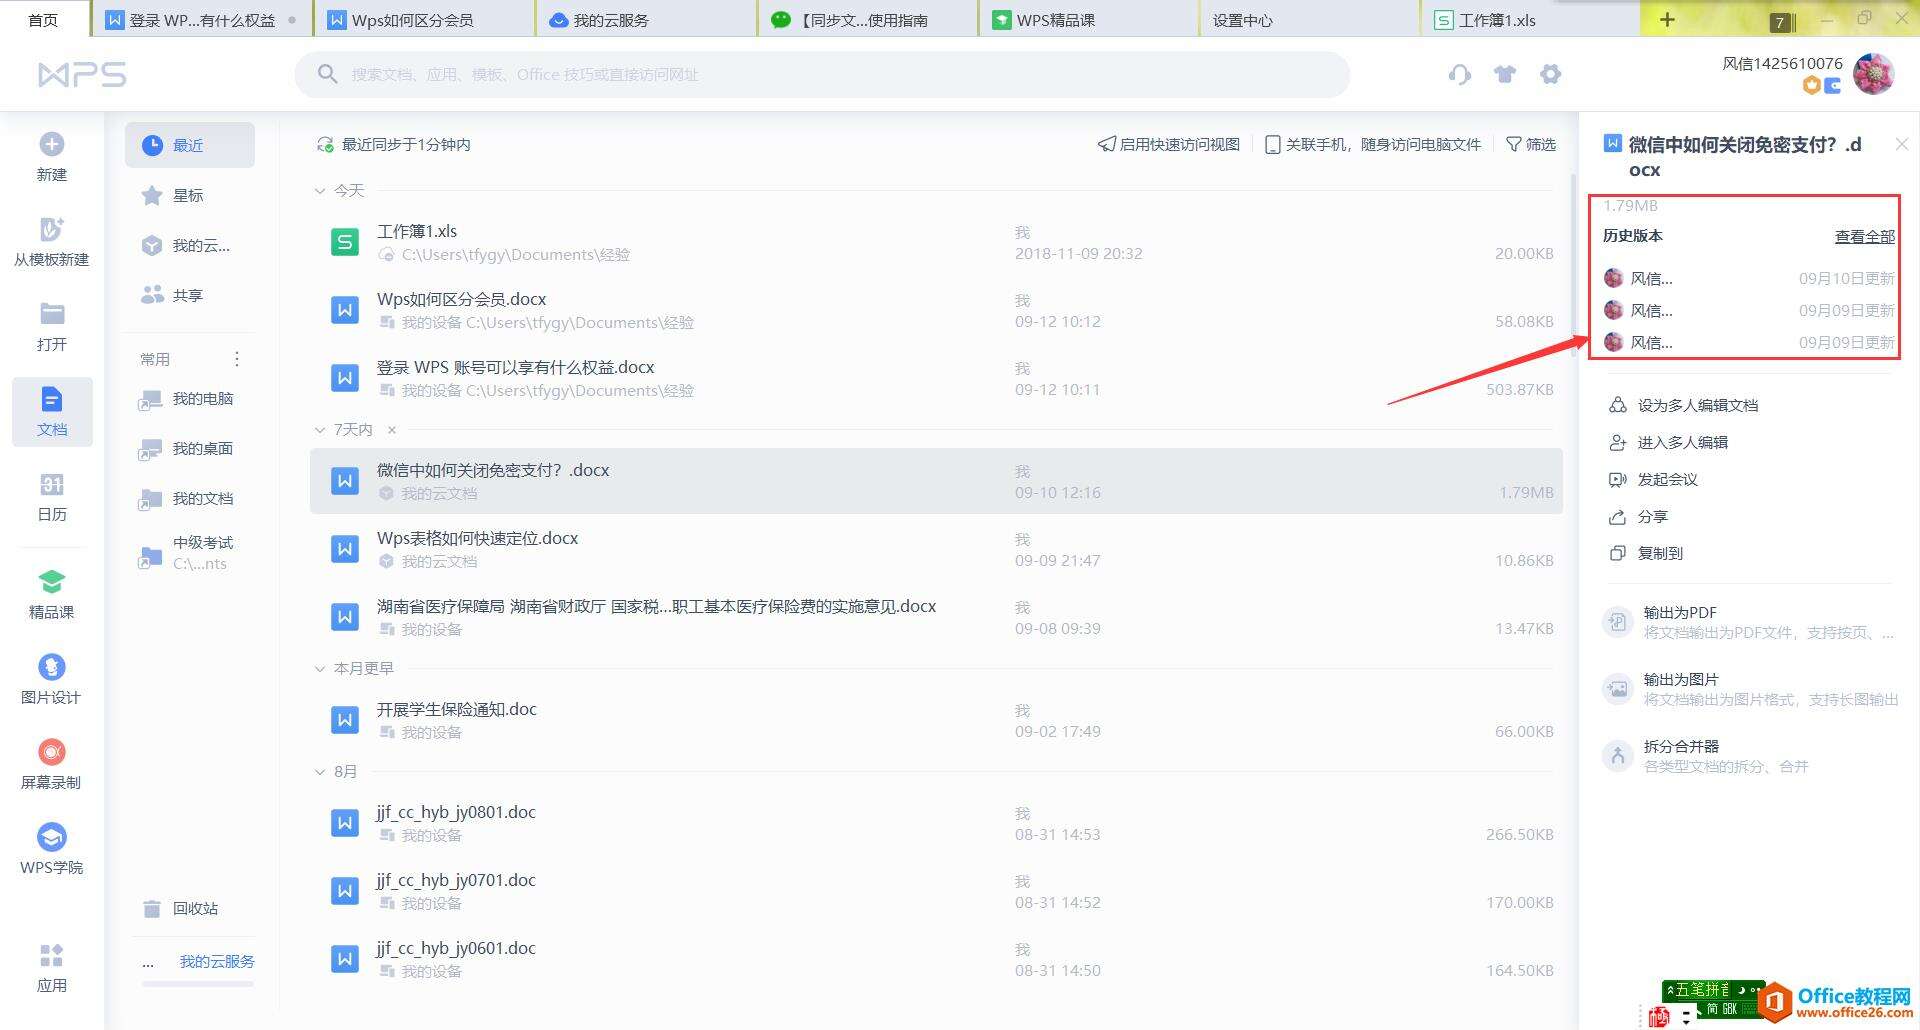Launch 图片设计 image design tool

pos(52,667)
